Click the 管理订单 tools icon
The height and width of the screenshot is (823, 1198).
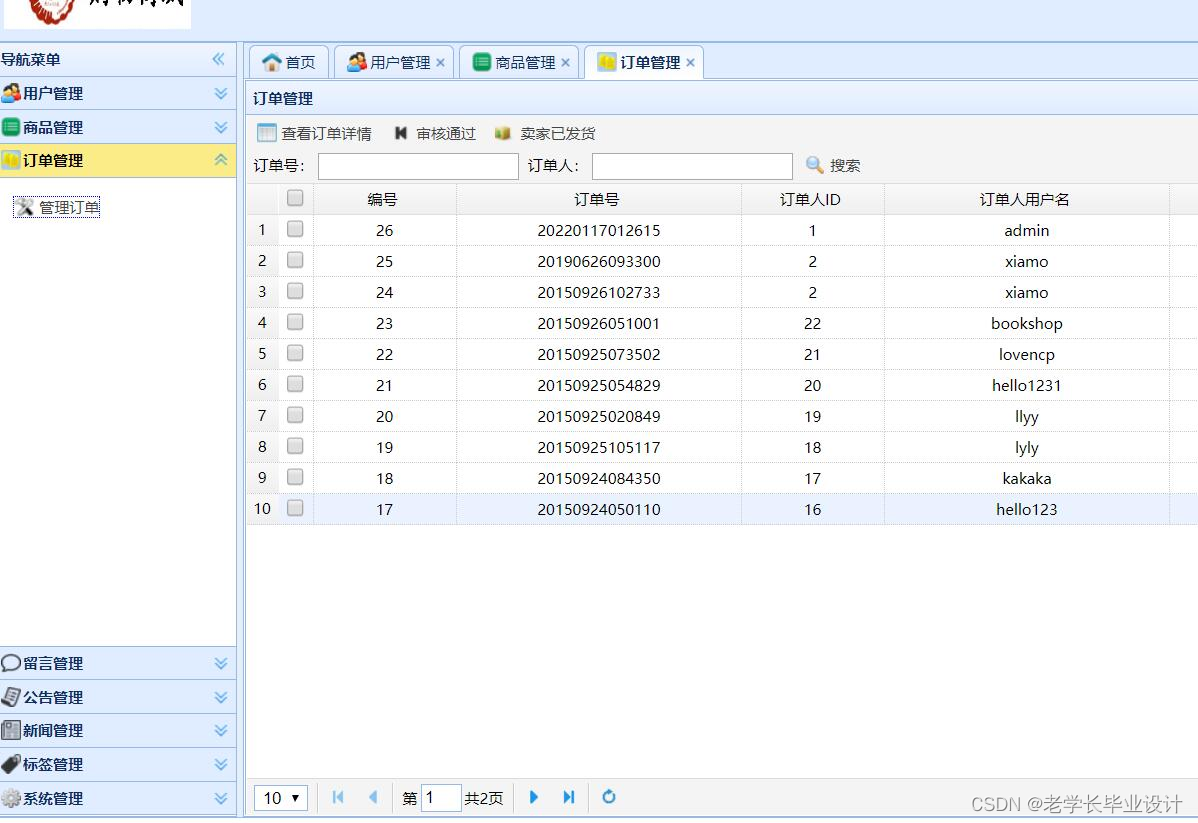25,207
